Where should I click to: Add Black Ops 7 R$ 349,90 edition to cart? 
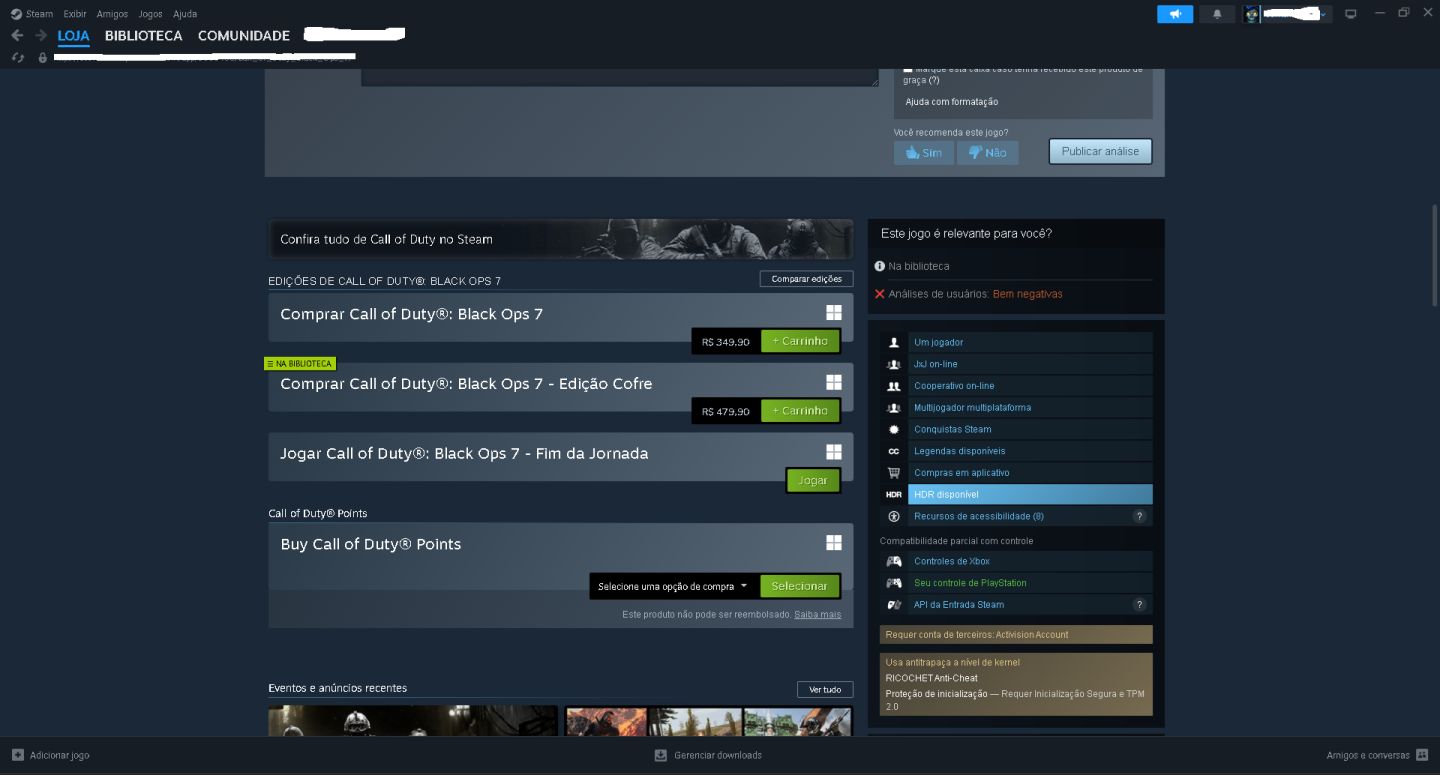click(800, 341)
